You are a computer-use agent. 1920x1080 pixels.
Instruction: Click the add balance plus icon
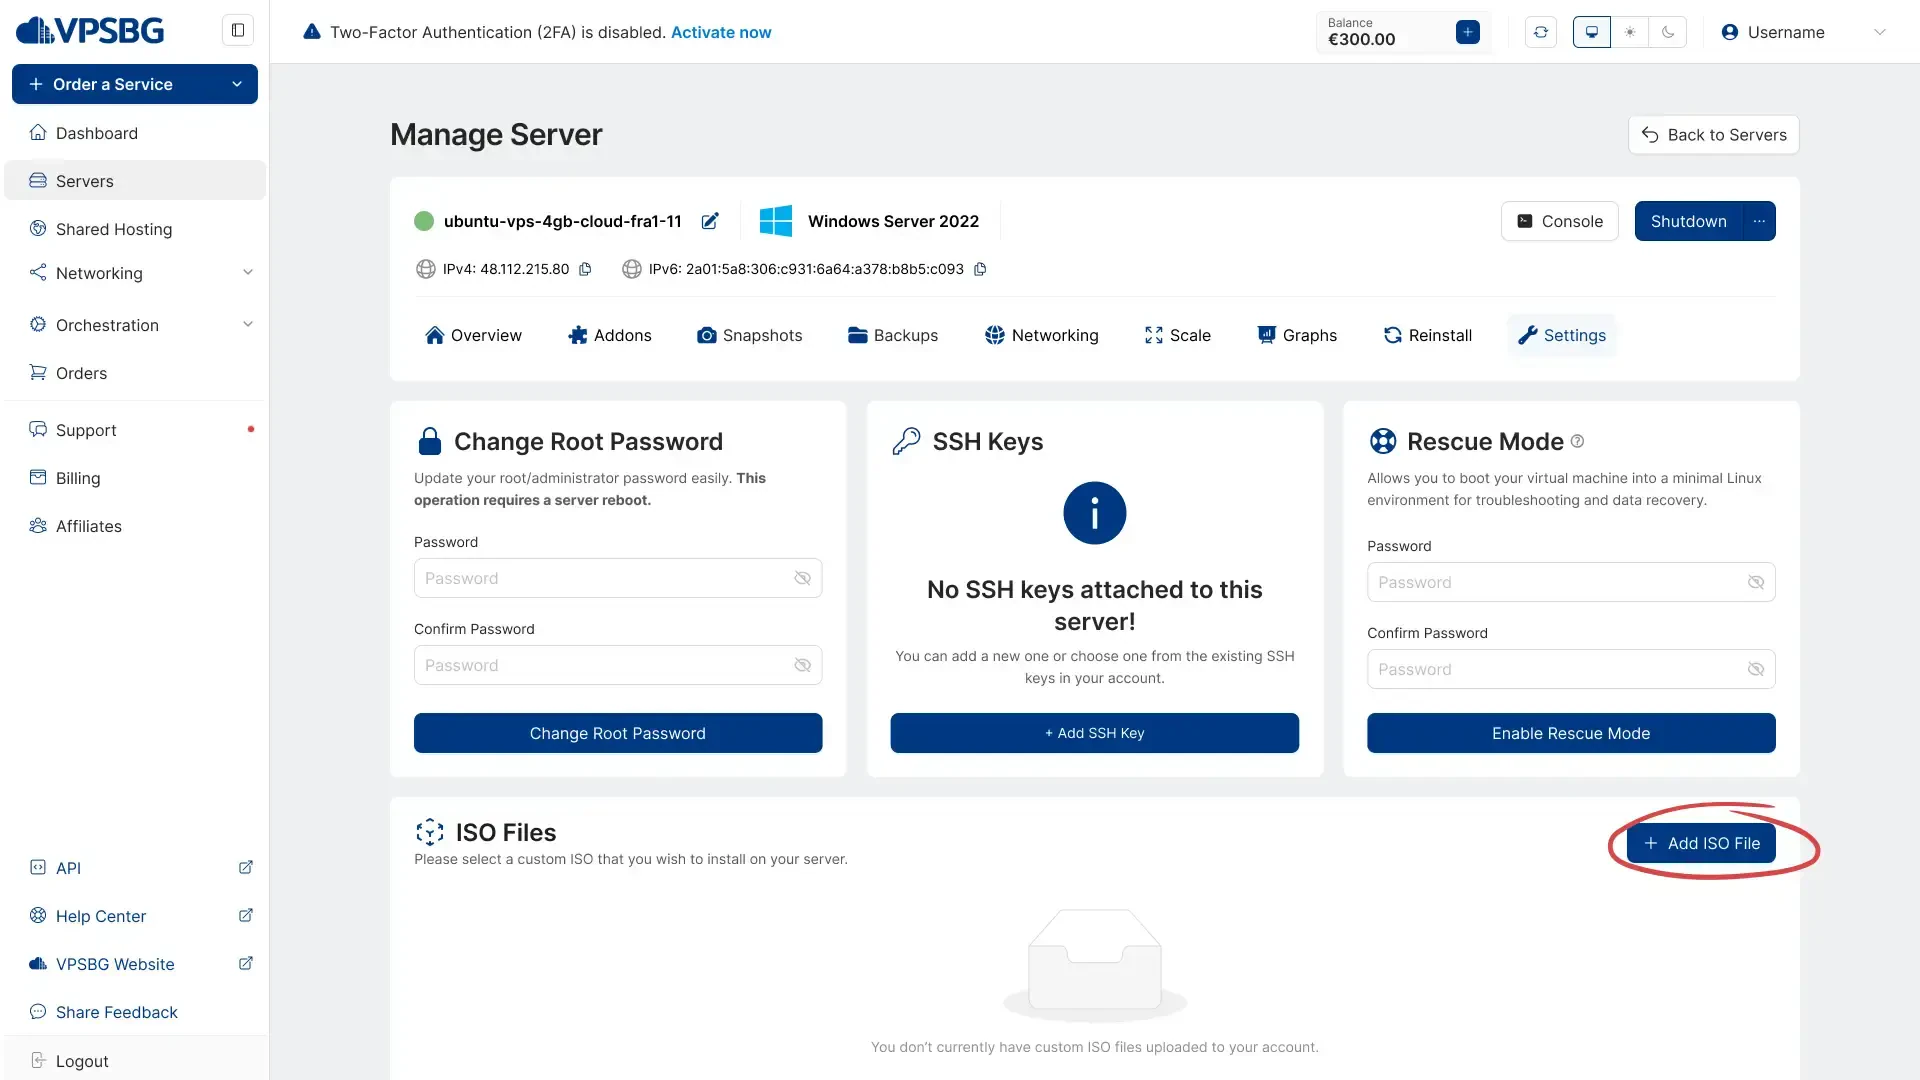pyautogui.click(x=1467, y=32)
